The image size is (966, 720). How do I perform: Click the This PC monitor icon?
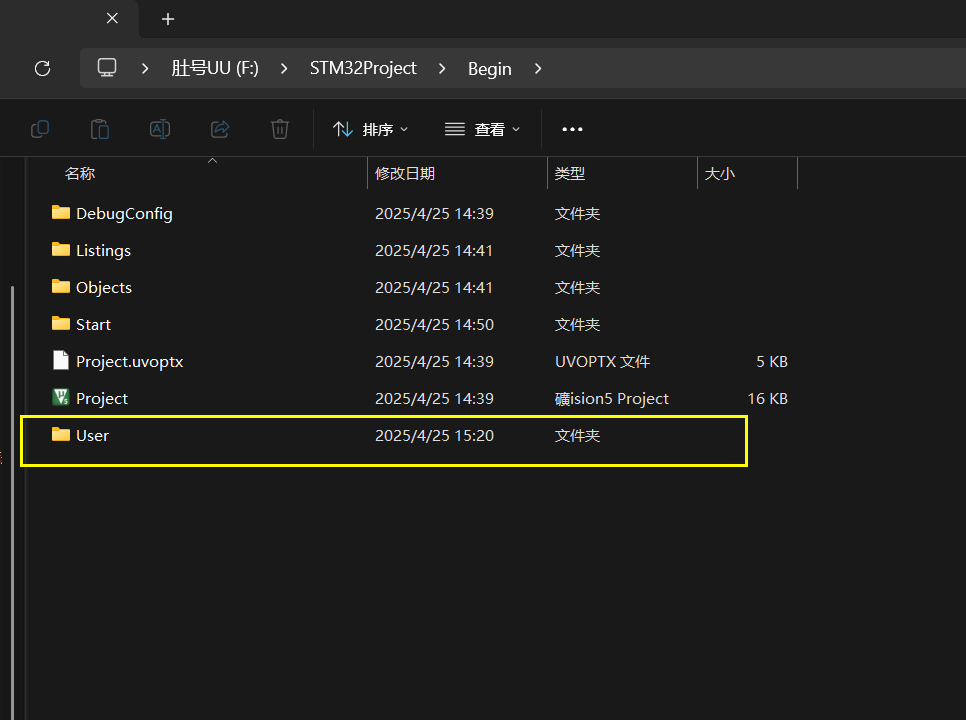coord(107,68)
